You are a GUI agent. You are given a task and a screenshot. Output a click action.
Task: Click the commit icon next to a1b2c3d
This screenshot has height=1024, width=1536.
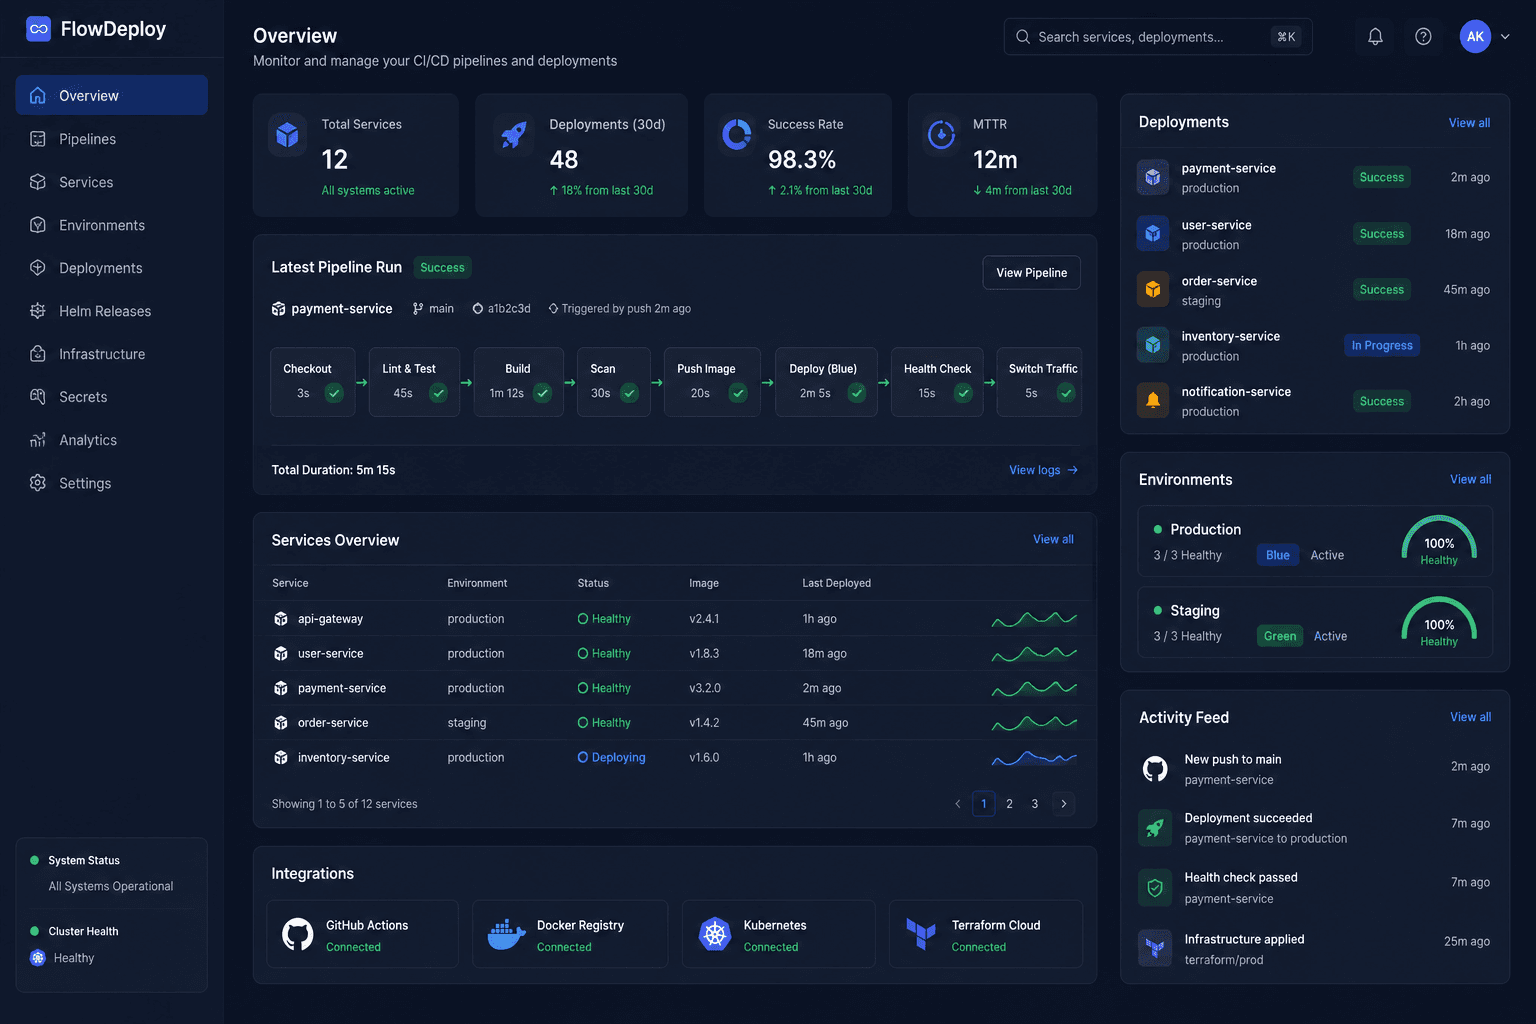(x=478, y=309)
